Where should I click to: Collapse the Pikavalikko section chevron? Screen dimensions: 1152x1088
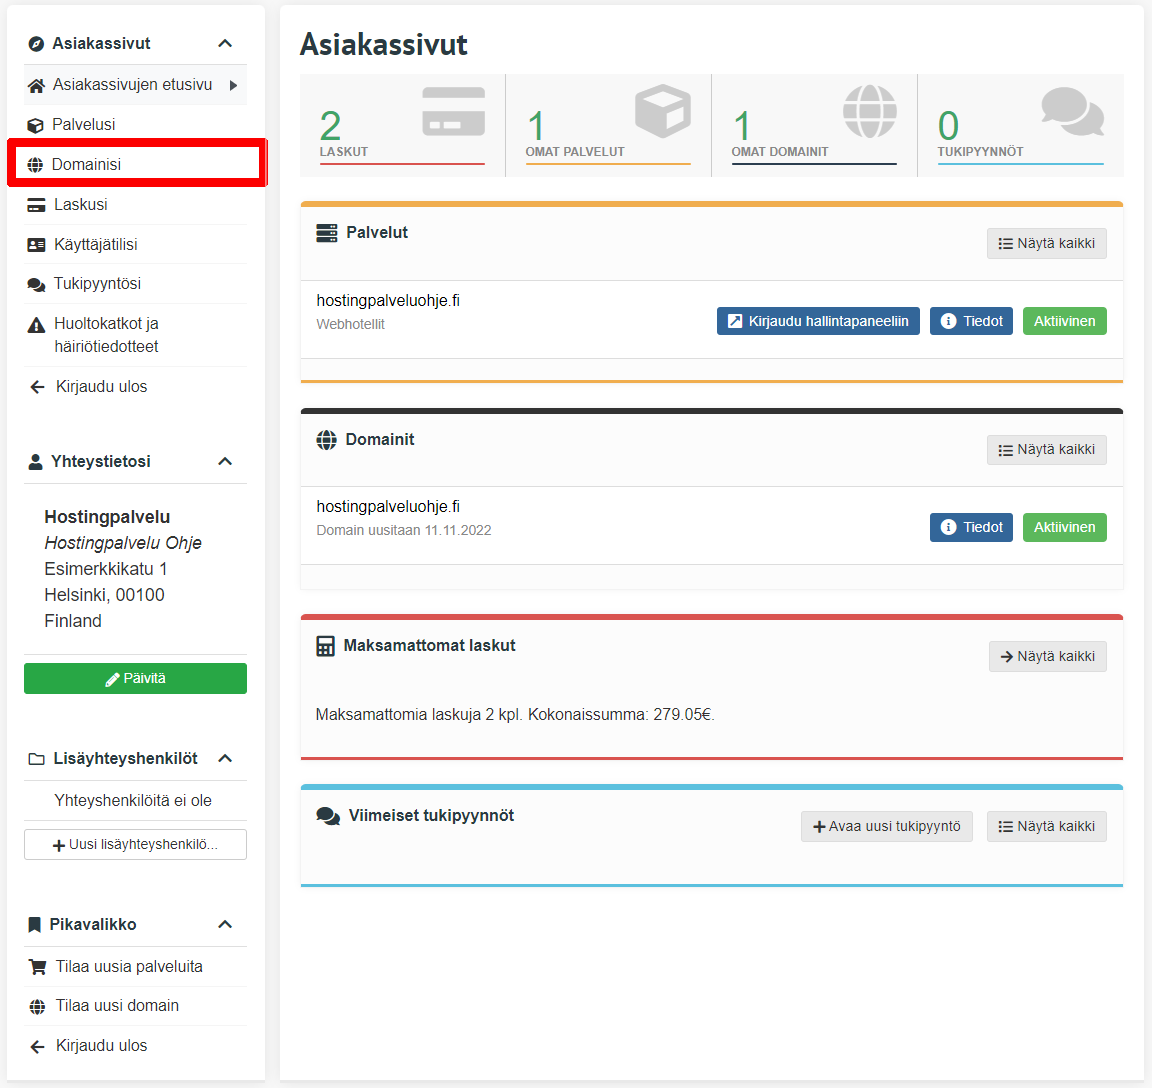click(225, 924)
